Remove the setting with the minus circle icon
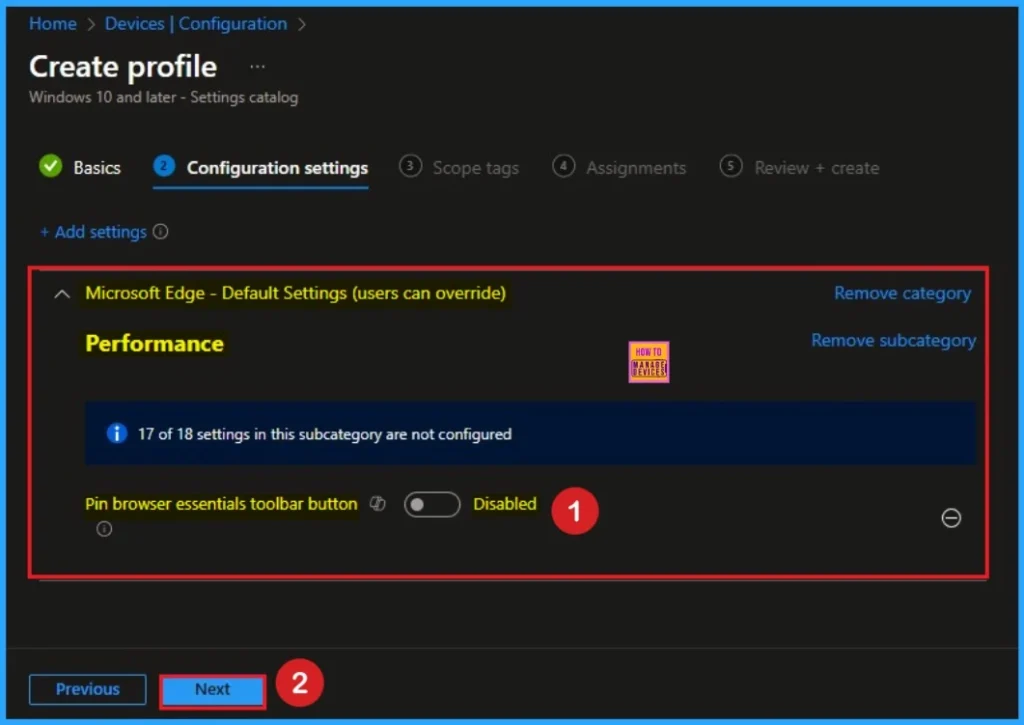This screenshot has height=725, width=1024. tap(951, 518)
